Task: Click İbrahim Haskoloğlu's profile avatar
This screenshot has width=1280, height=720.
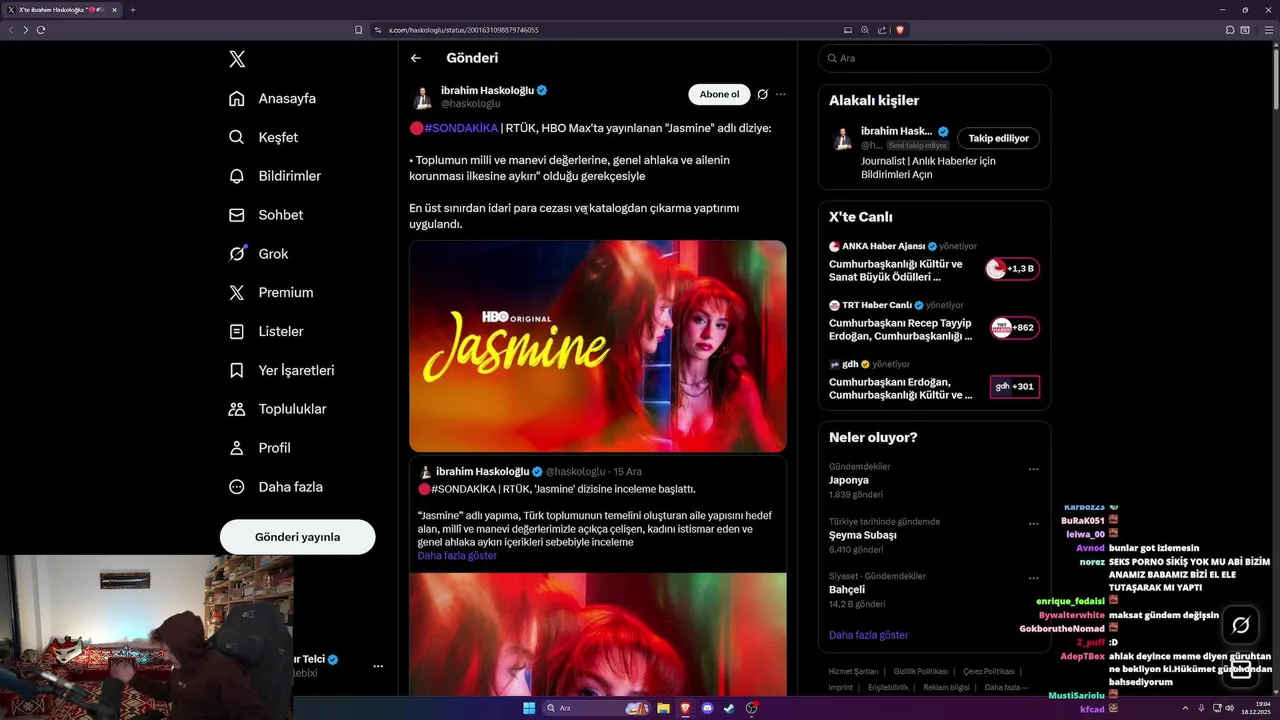Action: (422, 97)
